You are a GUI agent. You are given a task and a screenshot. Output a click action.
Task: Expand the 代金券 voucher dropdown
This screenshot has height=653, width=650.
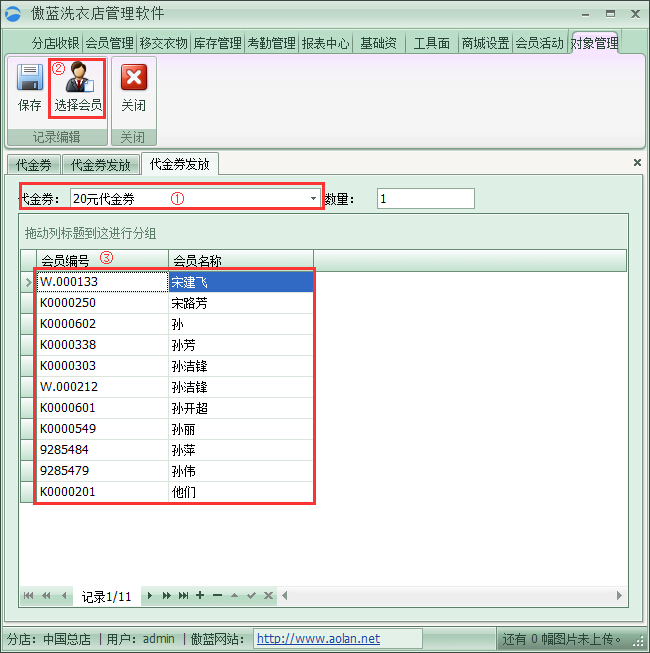pyautogui.click(x=313, y=199)
